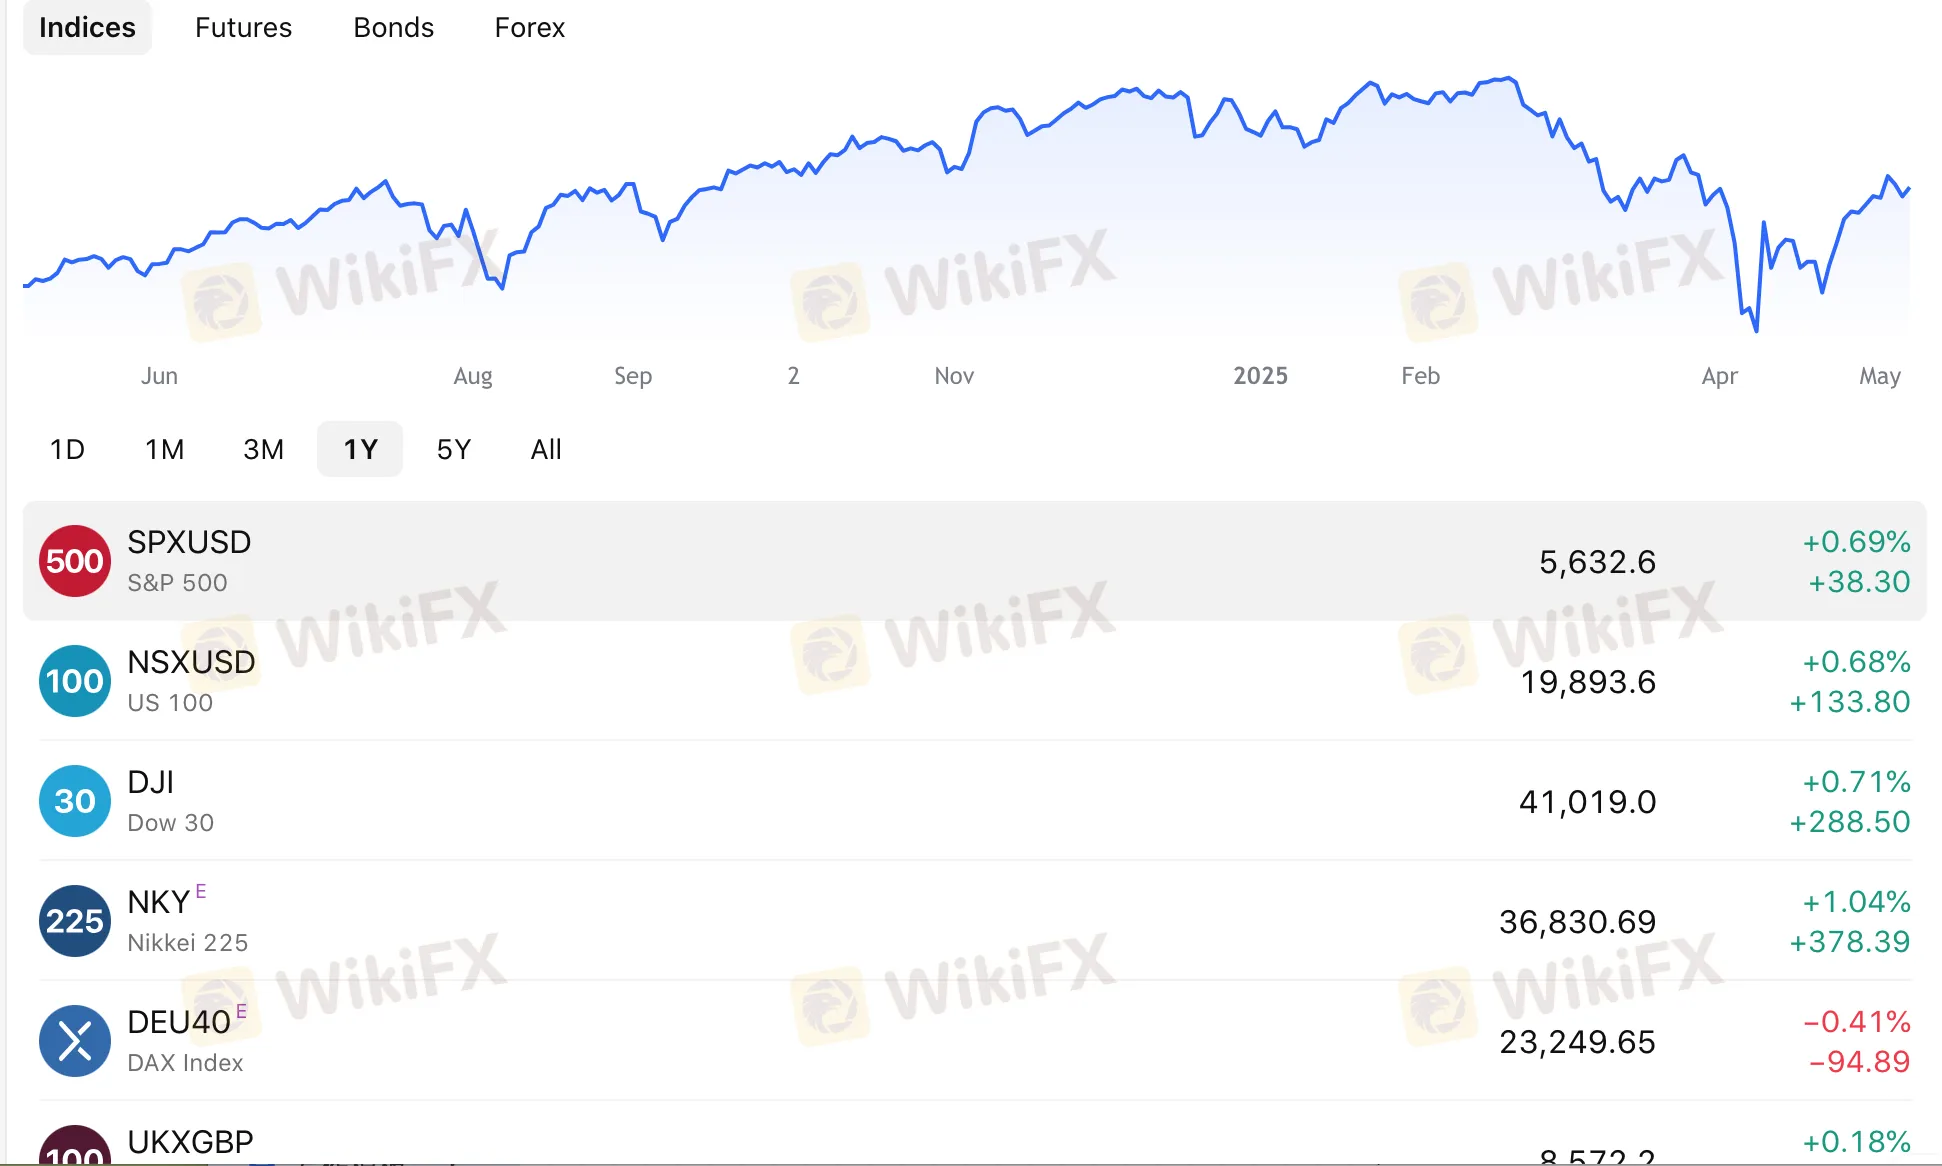The width and height of the screenshot is (1942, 1166).
Task: Click the NKY +1.04% change value
Action: click(1856, 902)
